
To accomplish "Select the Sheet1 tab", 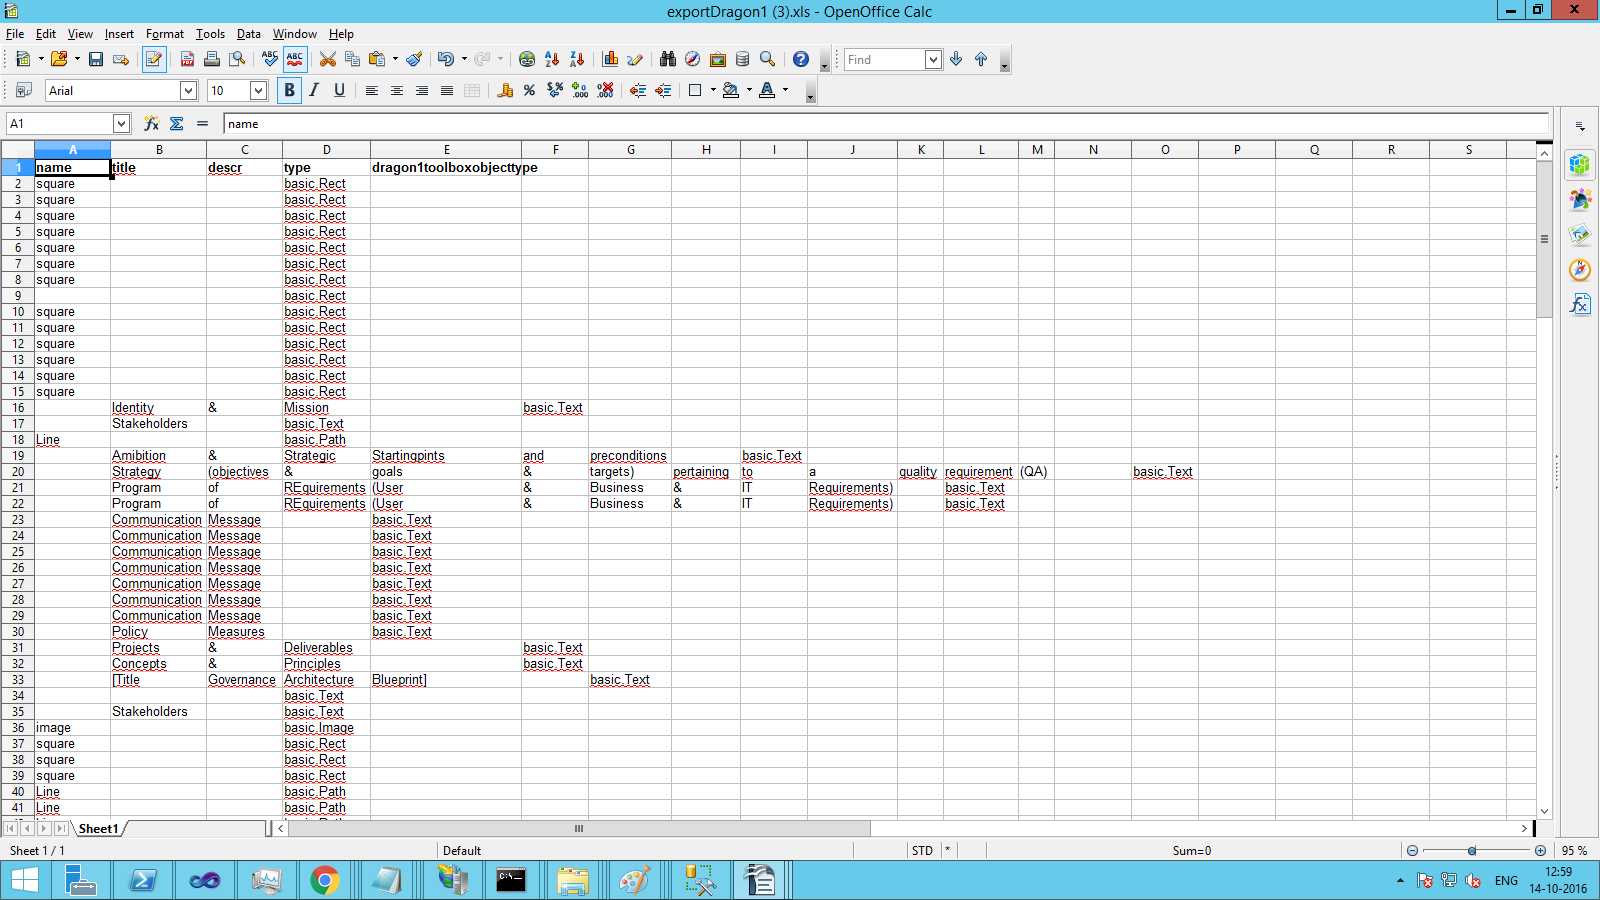I will [x=98, y=829].
